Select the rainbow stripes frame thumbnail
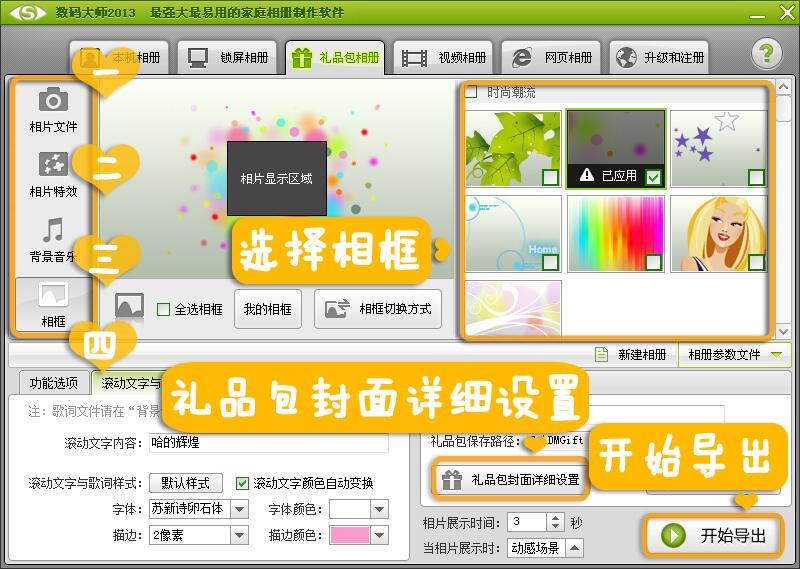Screen dimensions: 800x569 point(616,234)
